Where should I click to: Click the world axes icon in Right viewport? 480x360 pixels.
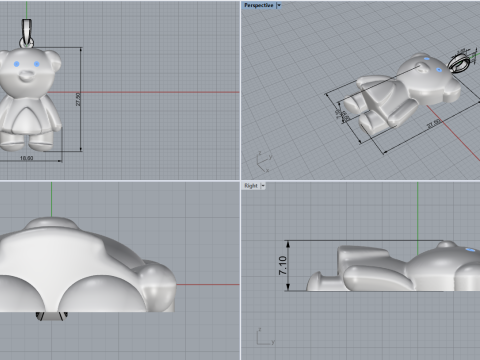pos(266,337)
